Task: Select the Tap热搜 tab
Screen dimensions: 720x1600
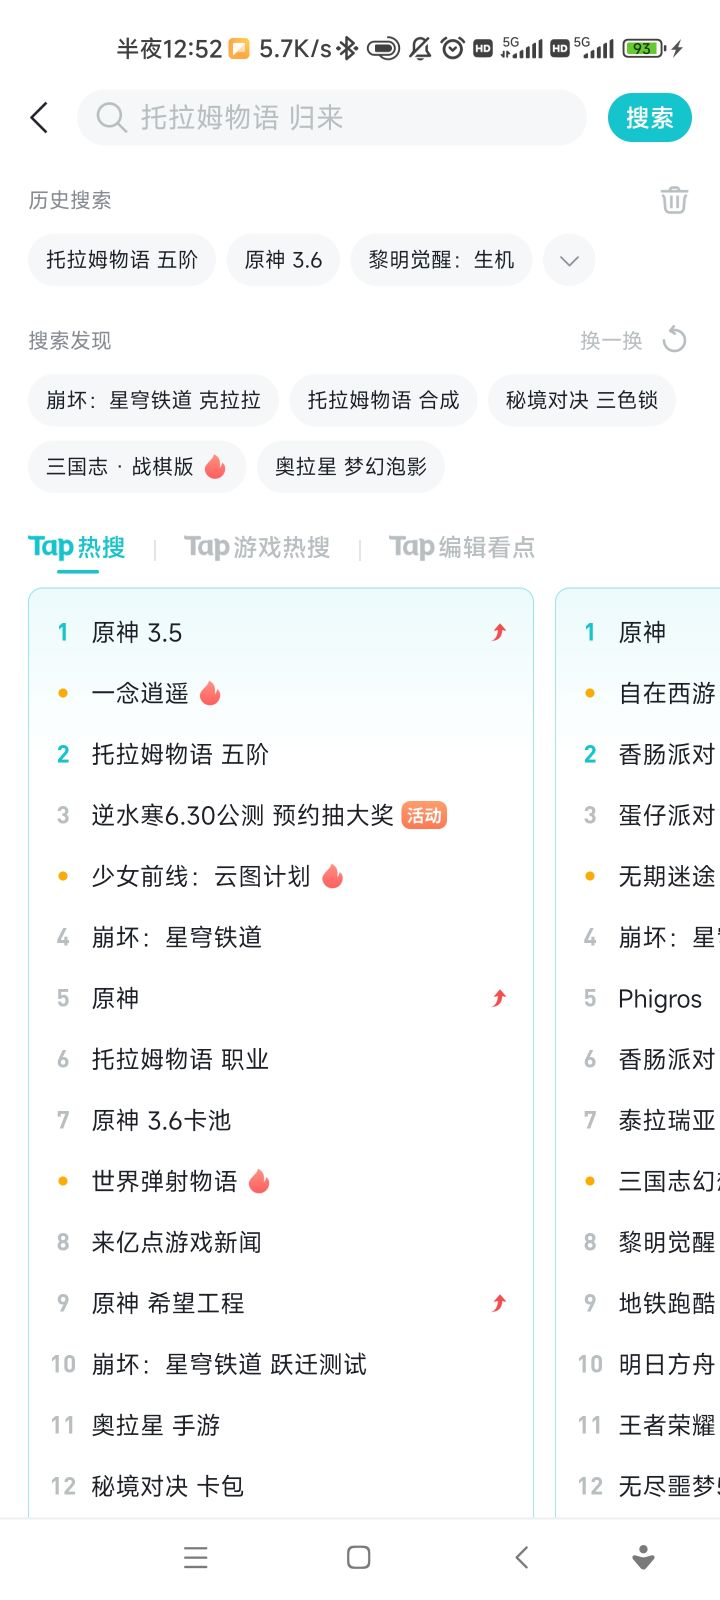Action: click(x=77, y=547)
